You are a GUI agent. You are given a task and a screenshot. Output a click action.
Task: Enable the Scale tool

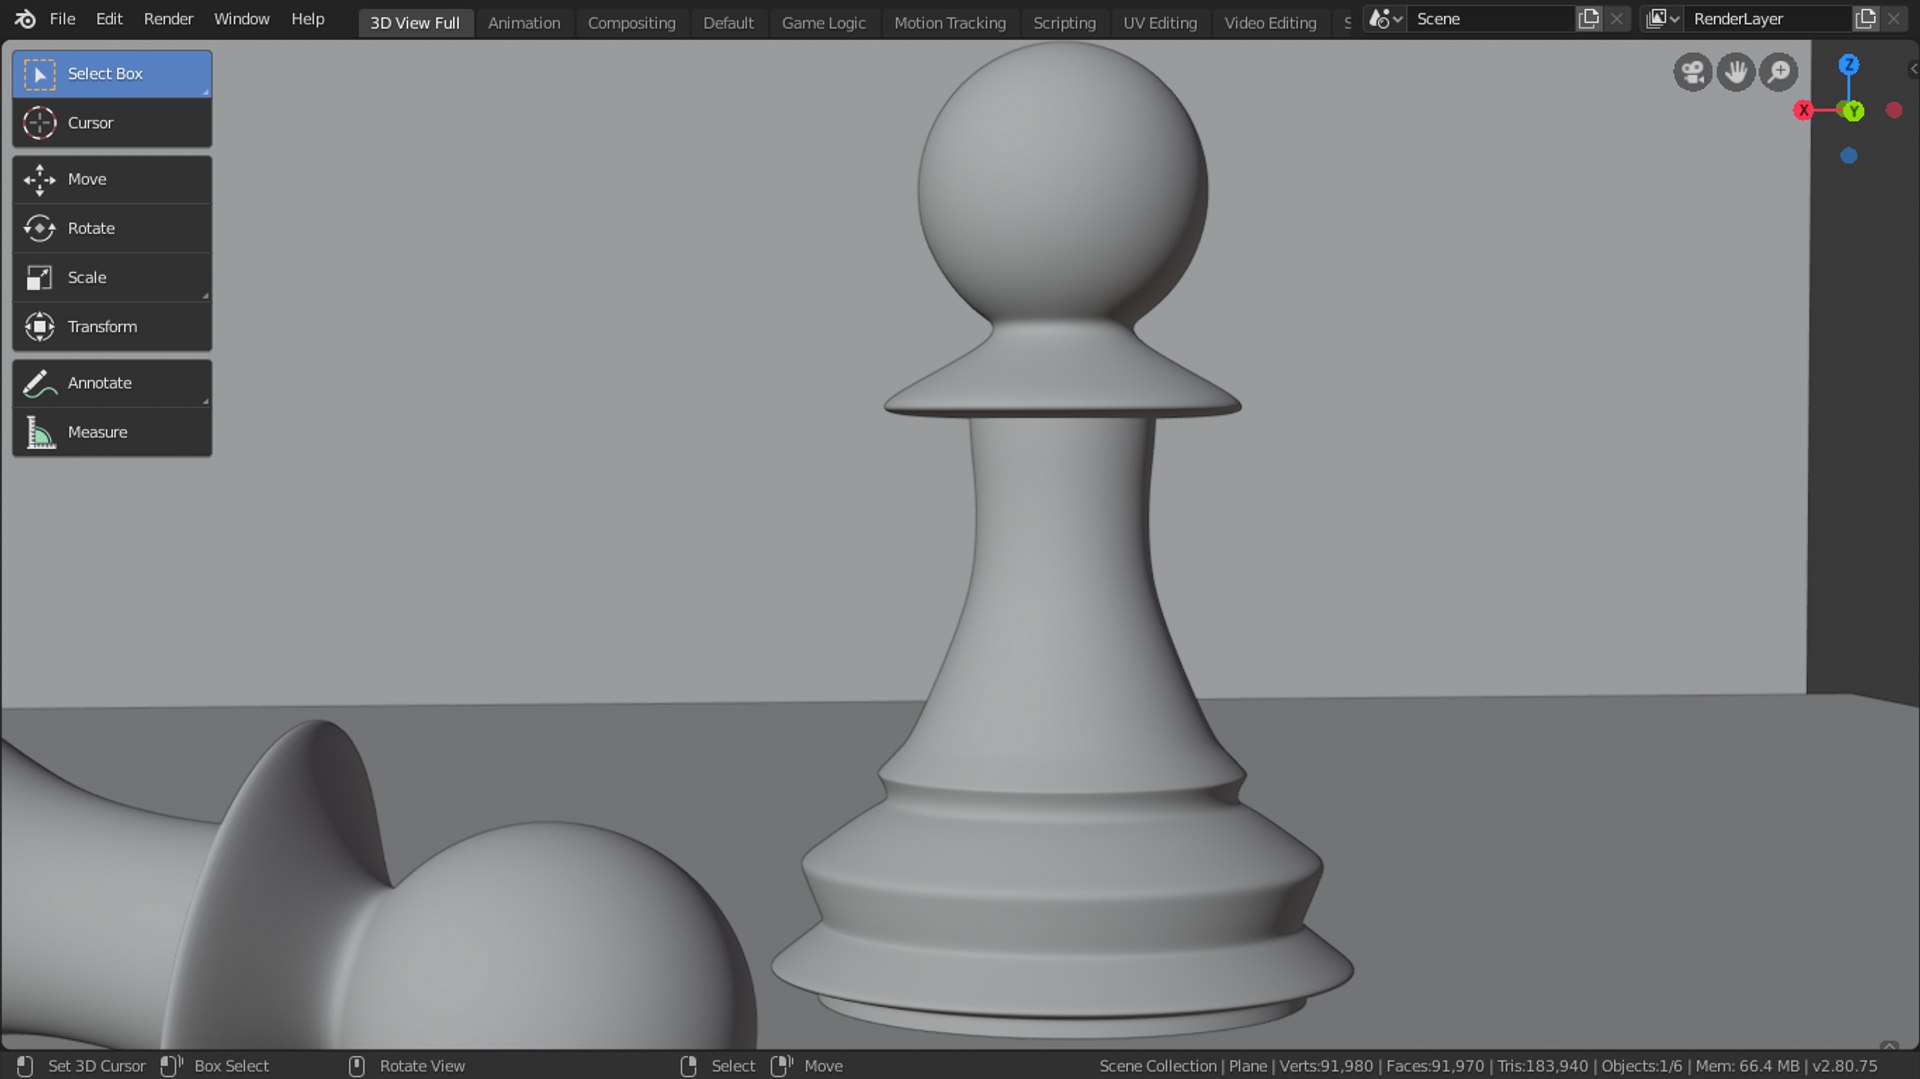point(112,278)
